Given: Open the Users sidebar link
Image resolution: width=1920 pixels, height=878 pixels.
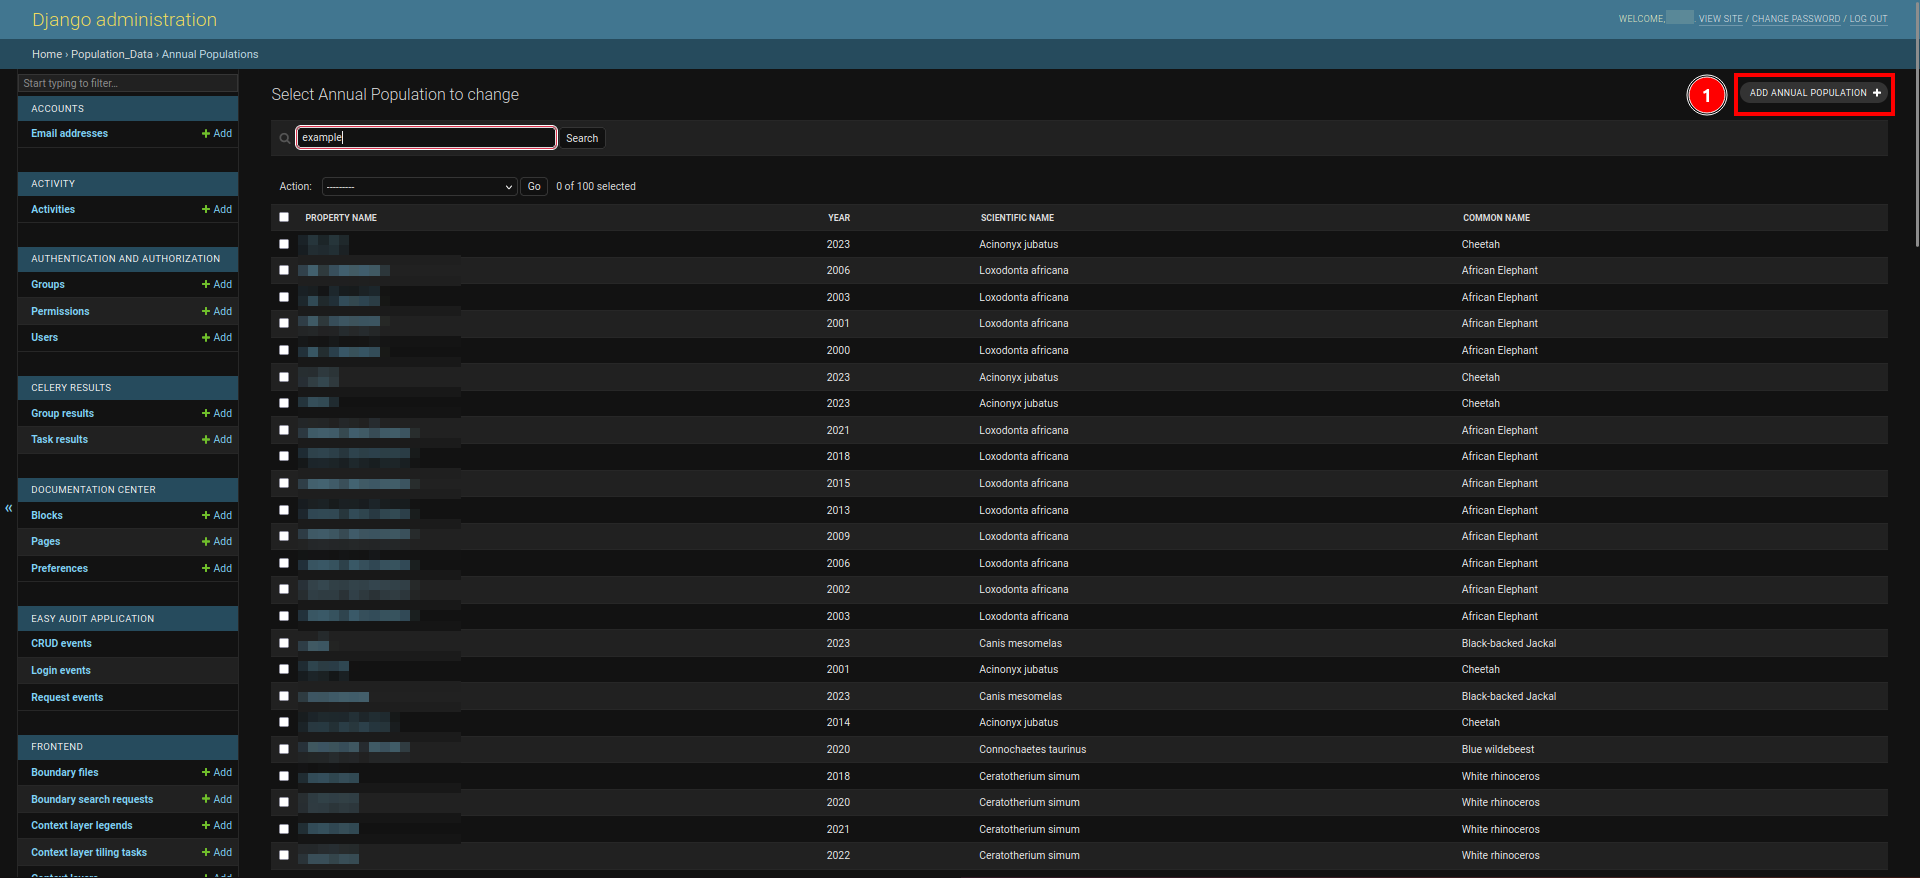Looking at the screenshot, I should [x=44, y=337].
